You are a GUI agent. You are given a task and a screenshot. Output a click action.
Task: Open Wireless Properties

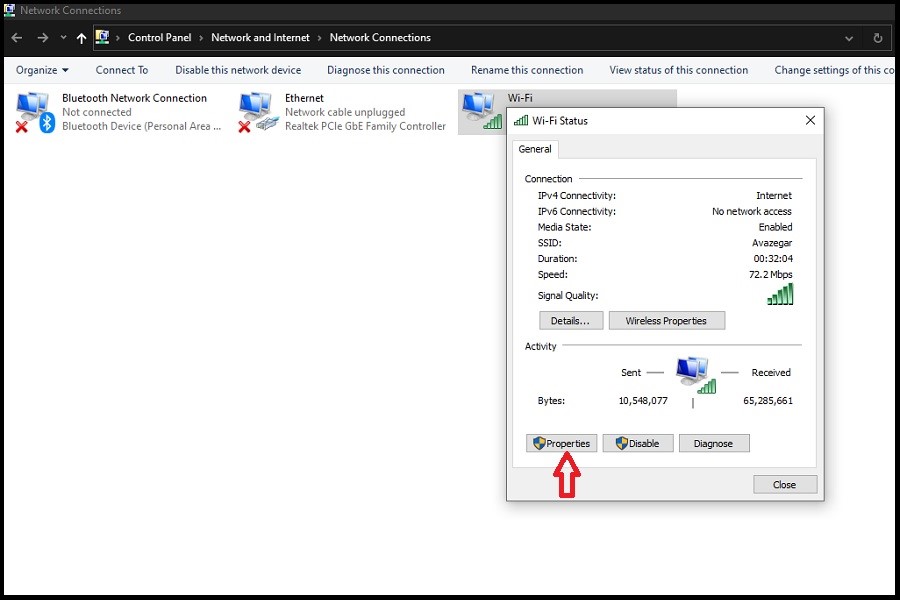pyautogui.click(x=666, y=321)
